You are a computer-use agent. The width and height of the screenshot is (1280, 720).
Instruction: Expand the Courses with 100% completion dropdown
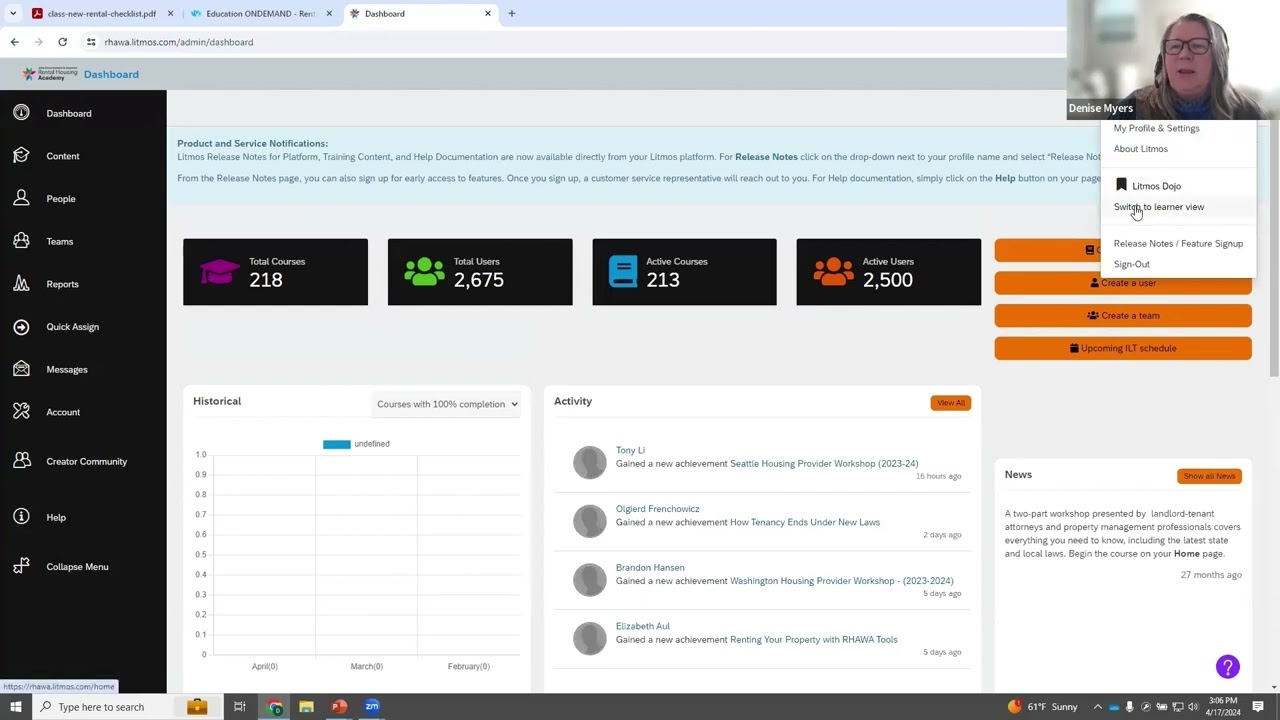tap(447, 404)
